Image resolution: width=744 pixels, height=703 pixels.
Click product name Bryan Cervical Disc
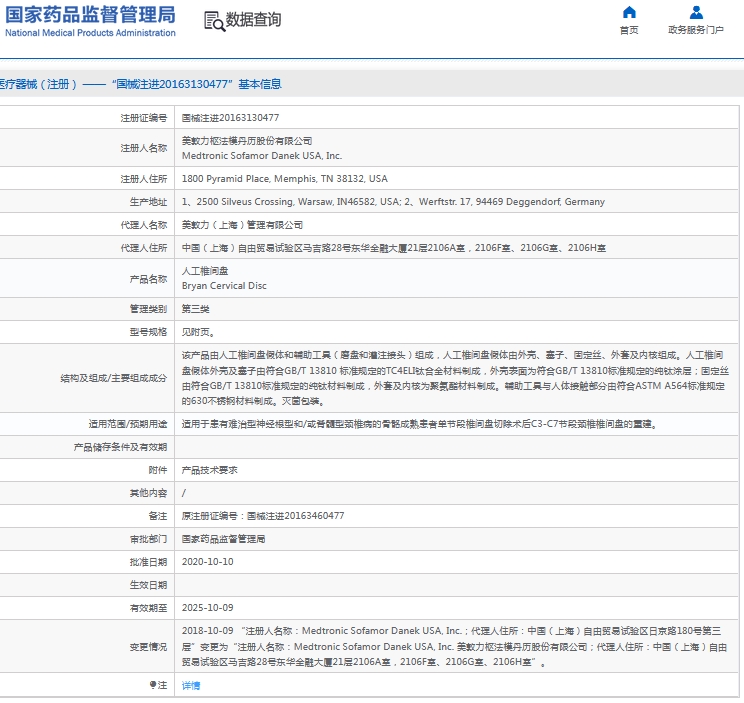[224, 286]
